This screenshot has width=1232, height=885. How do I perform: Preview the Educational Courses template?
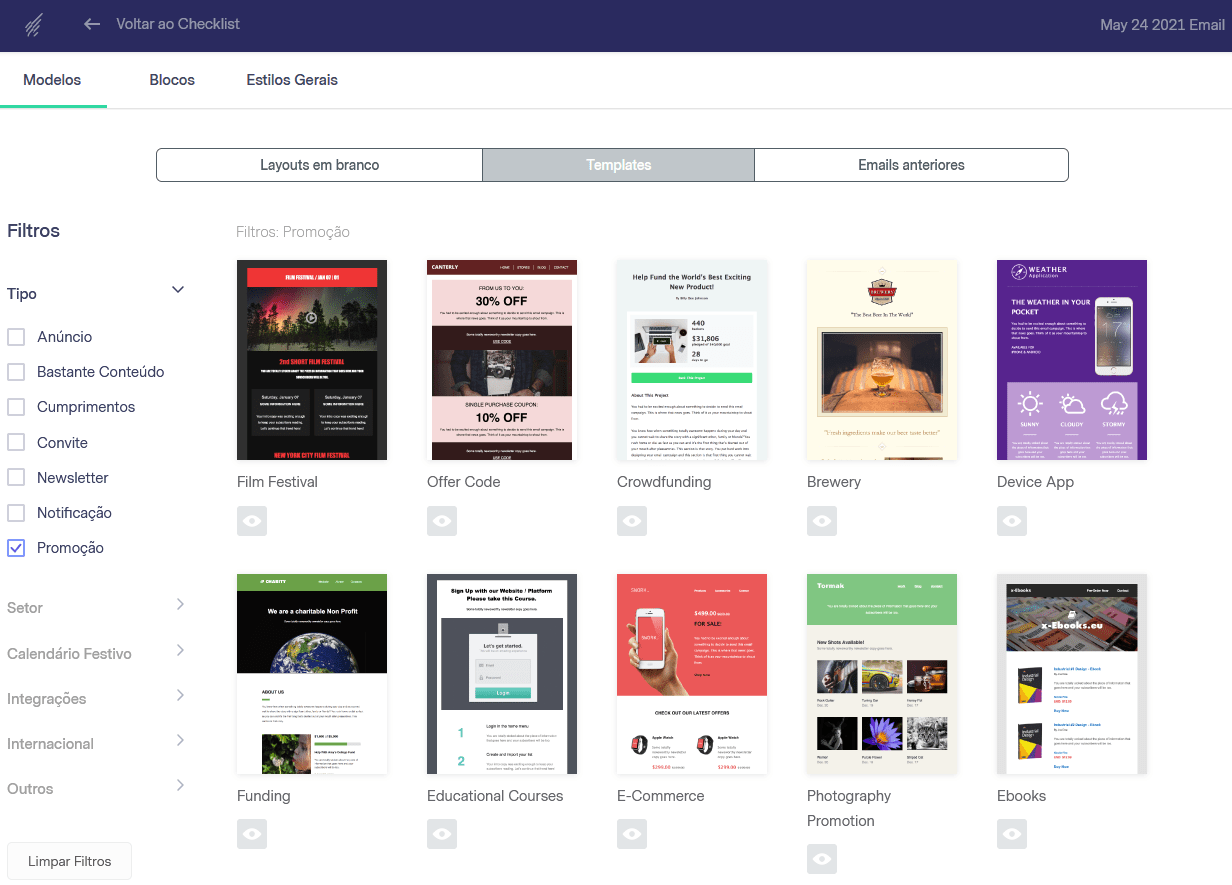pyautogui.click(x=441, y=833)
